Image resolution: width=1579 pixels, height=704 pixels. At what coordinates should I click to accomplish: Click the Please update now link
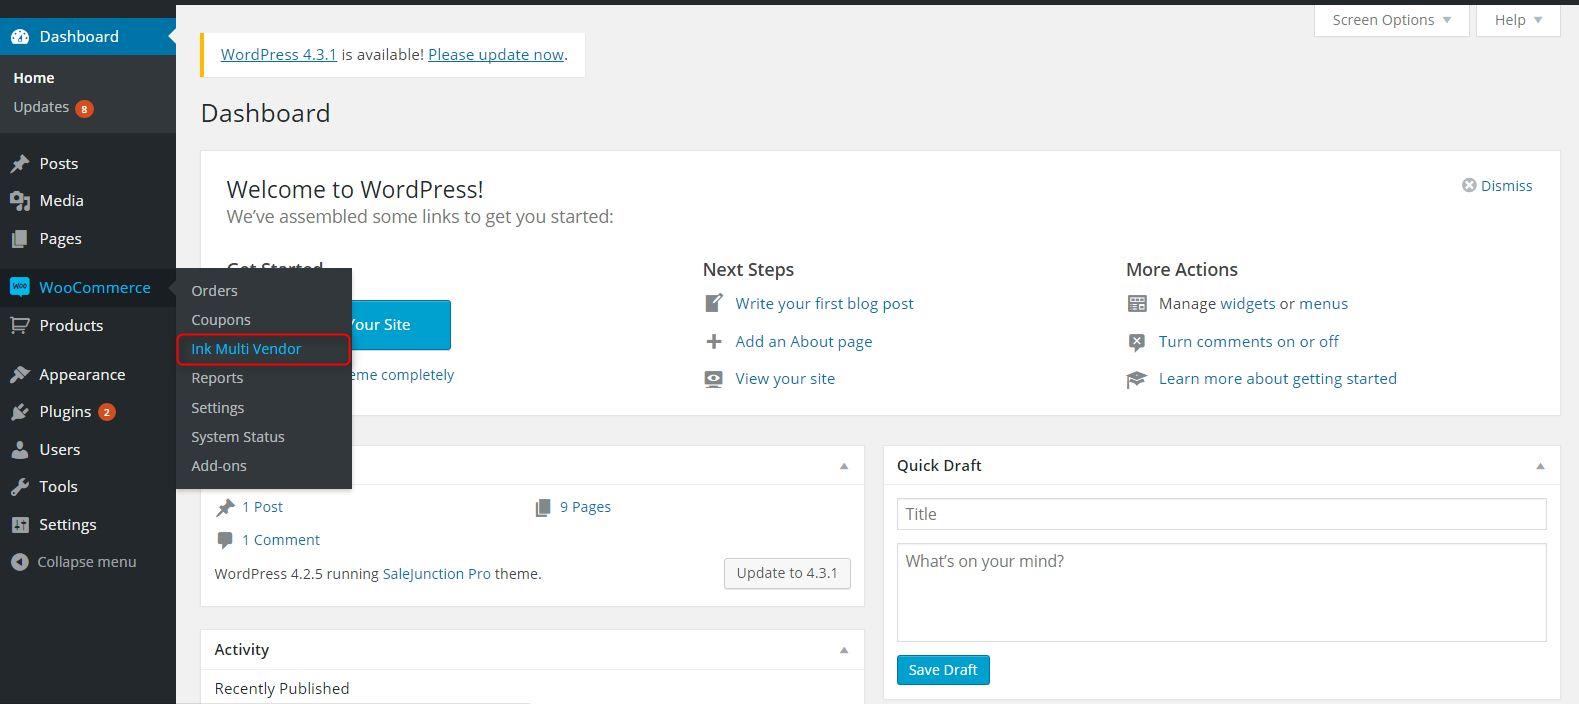pyautogui.click(x=496, y=55)
